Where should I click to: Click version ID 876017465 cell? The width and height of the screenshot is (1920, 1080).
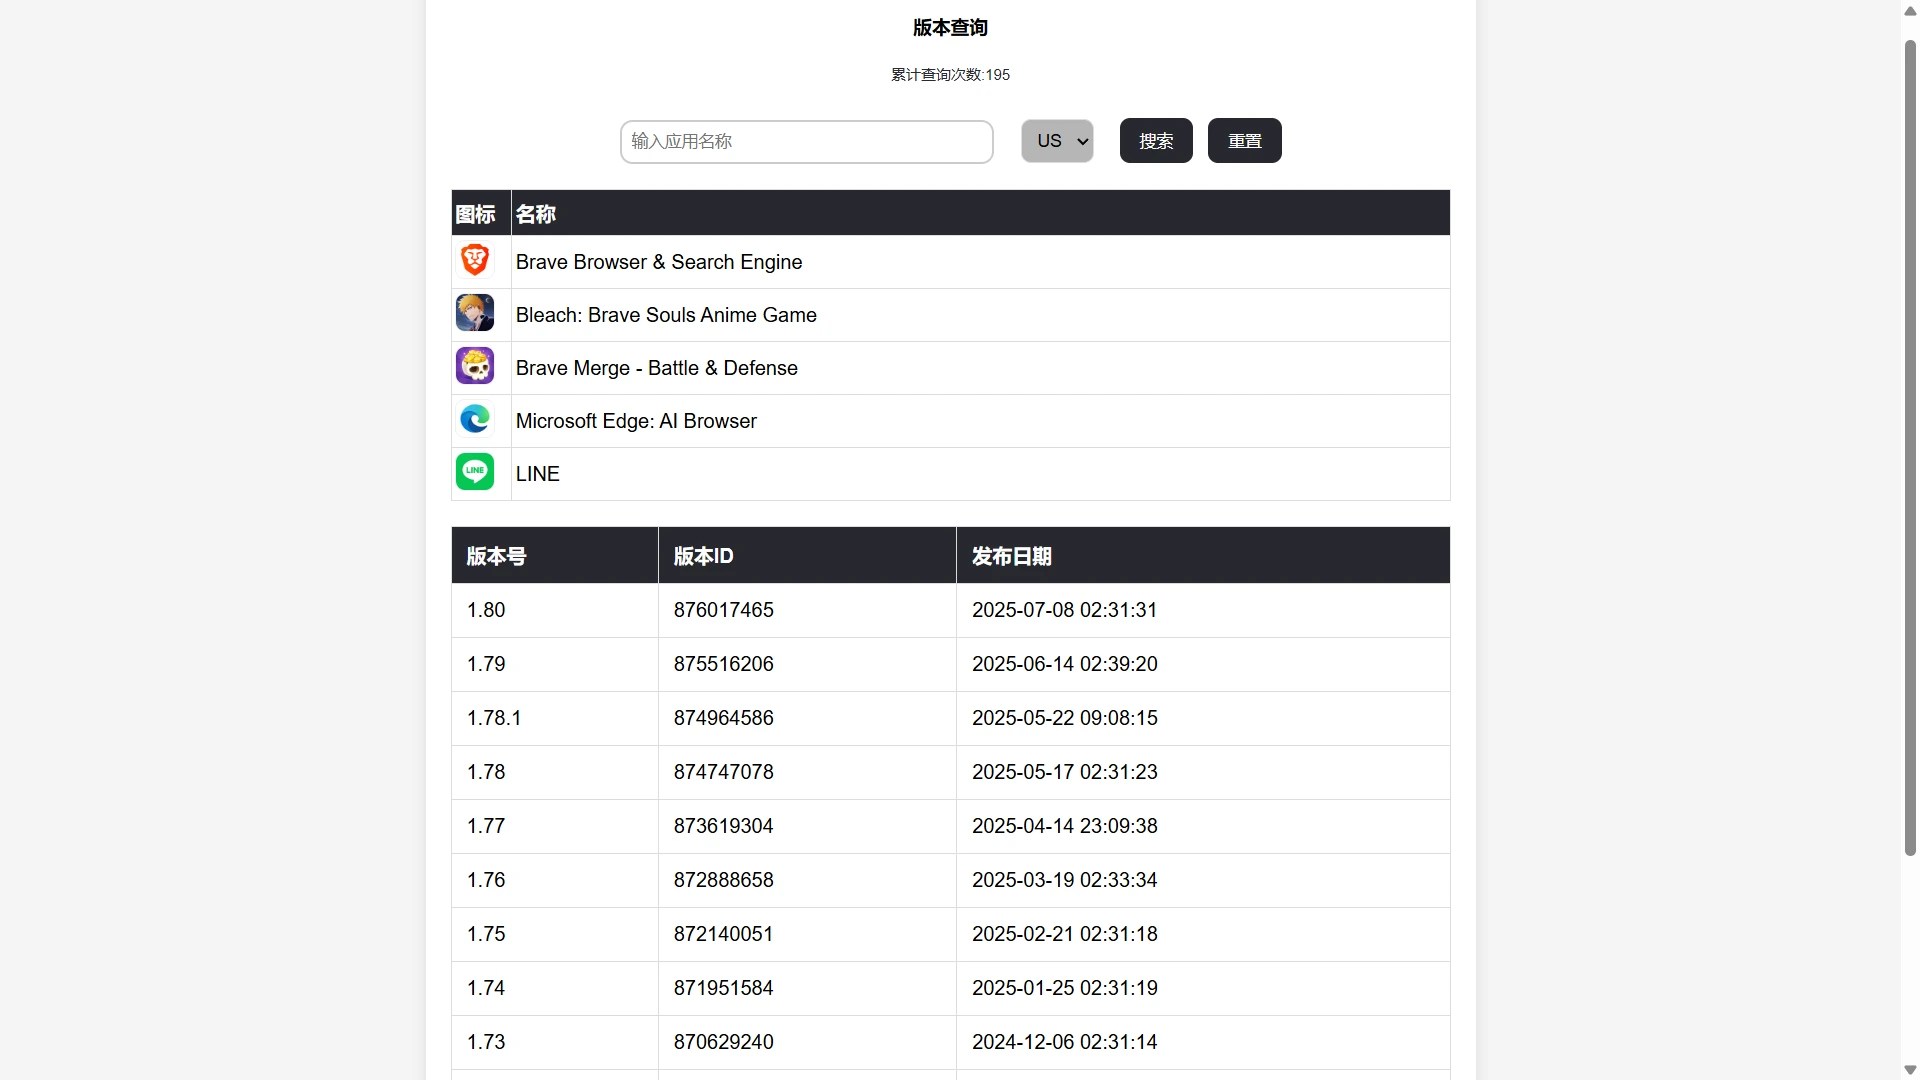pyautogui.click(x=724, y=610)
